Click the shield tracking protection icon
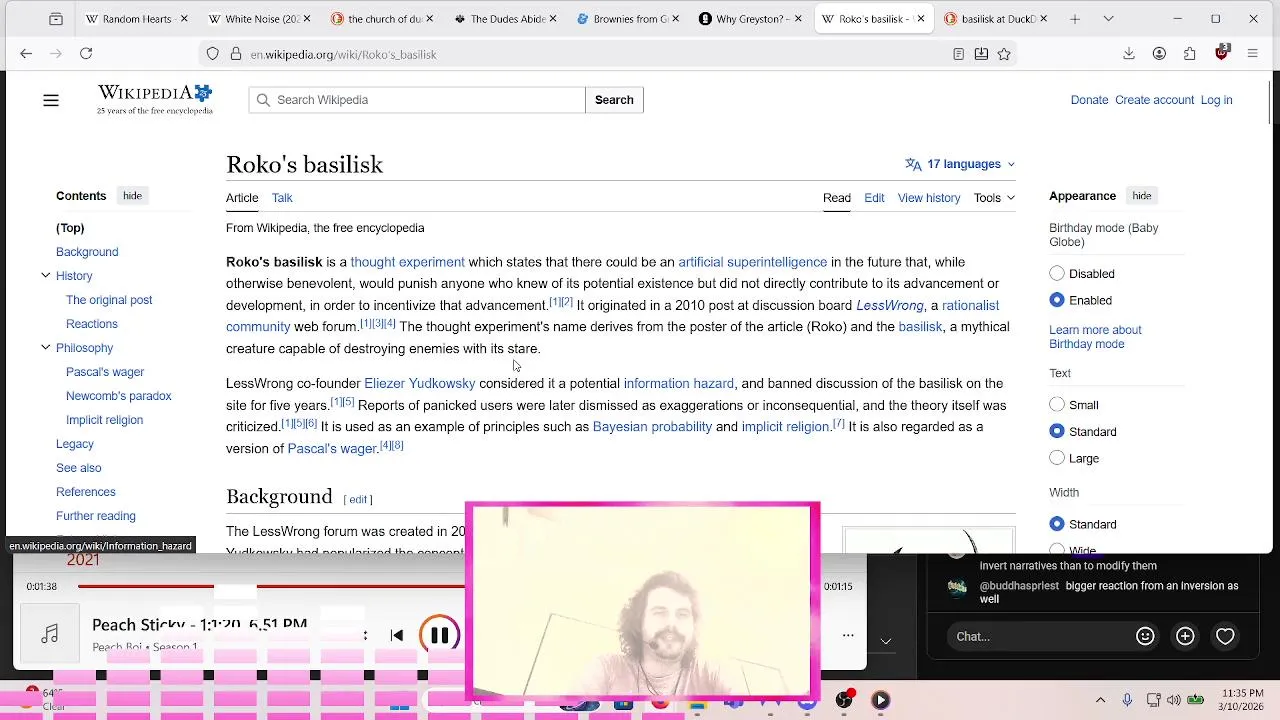This screenshot has height=720, width=1280. (x=213, y=54)
